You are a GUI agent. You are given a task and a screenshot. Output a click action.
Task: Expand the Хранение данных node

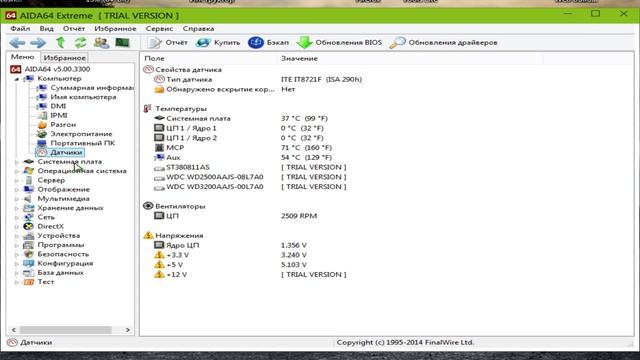pyautogui.click(x=17, y=208)
